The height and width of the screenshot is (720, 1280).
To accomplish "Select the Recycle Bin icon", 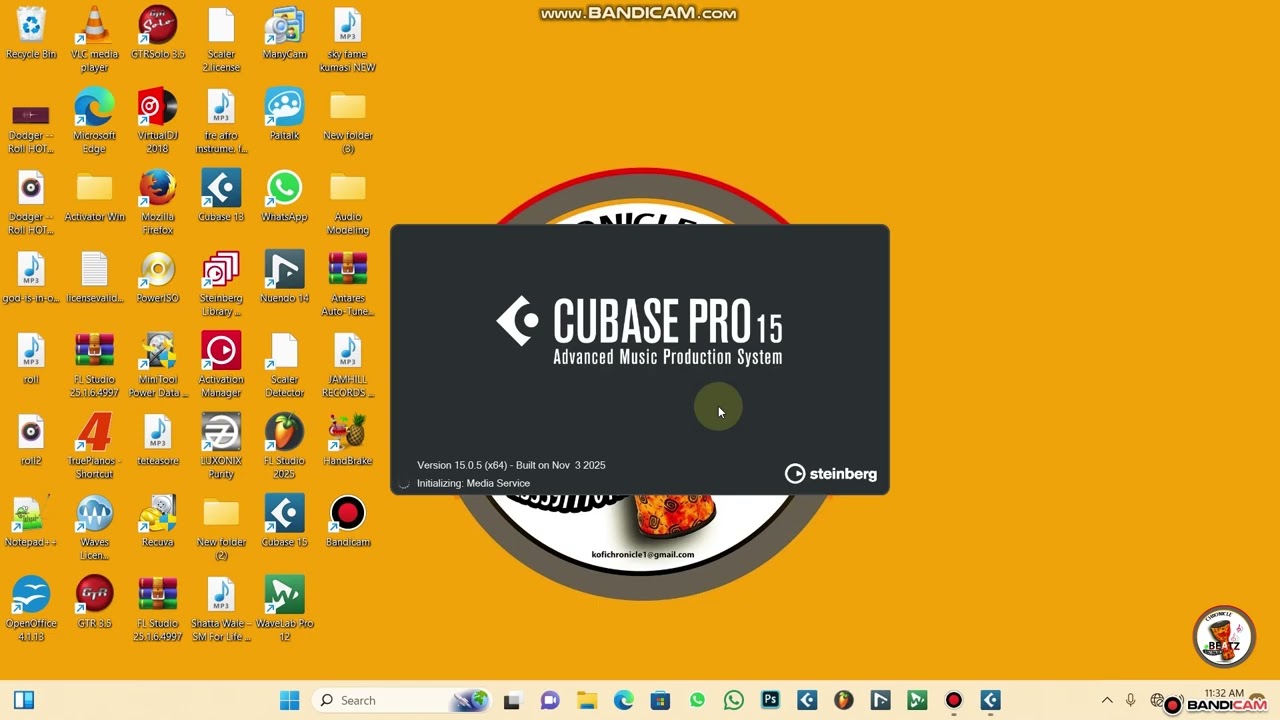I will click(x=31, y=34).
